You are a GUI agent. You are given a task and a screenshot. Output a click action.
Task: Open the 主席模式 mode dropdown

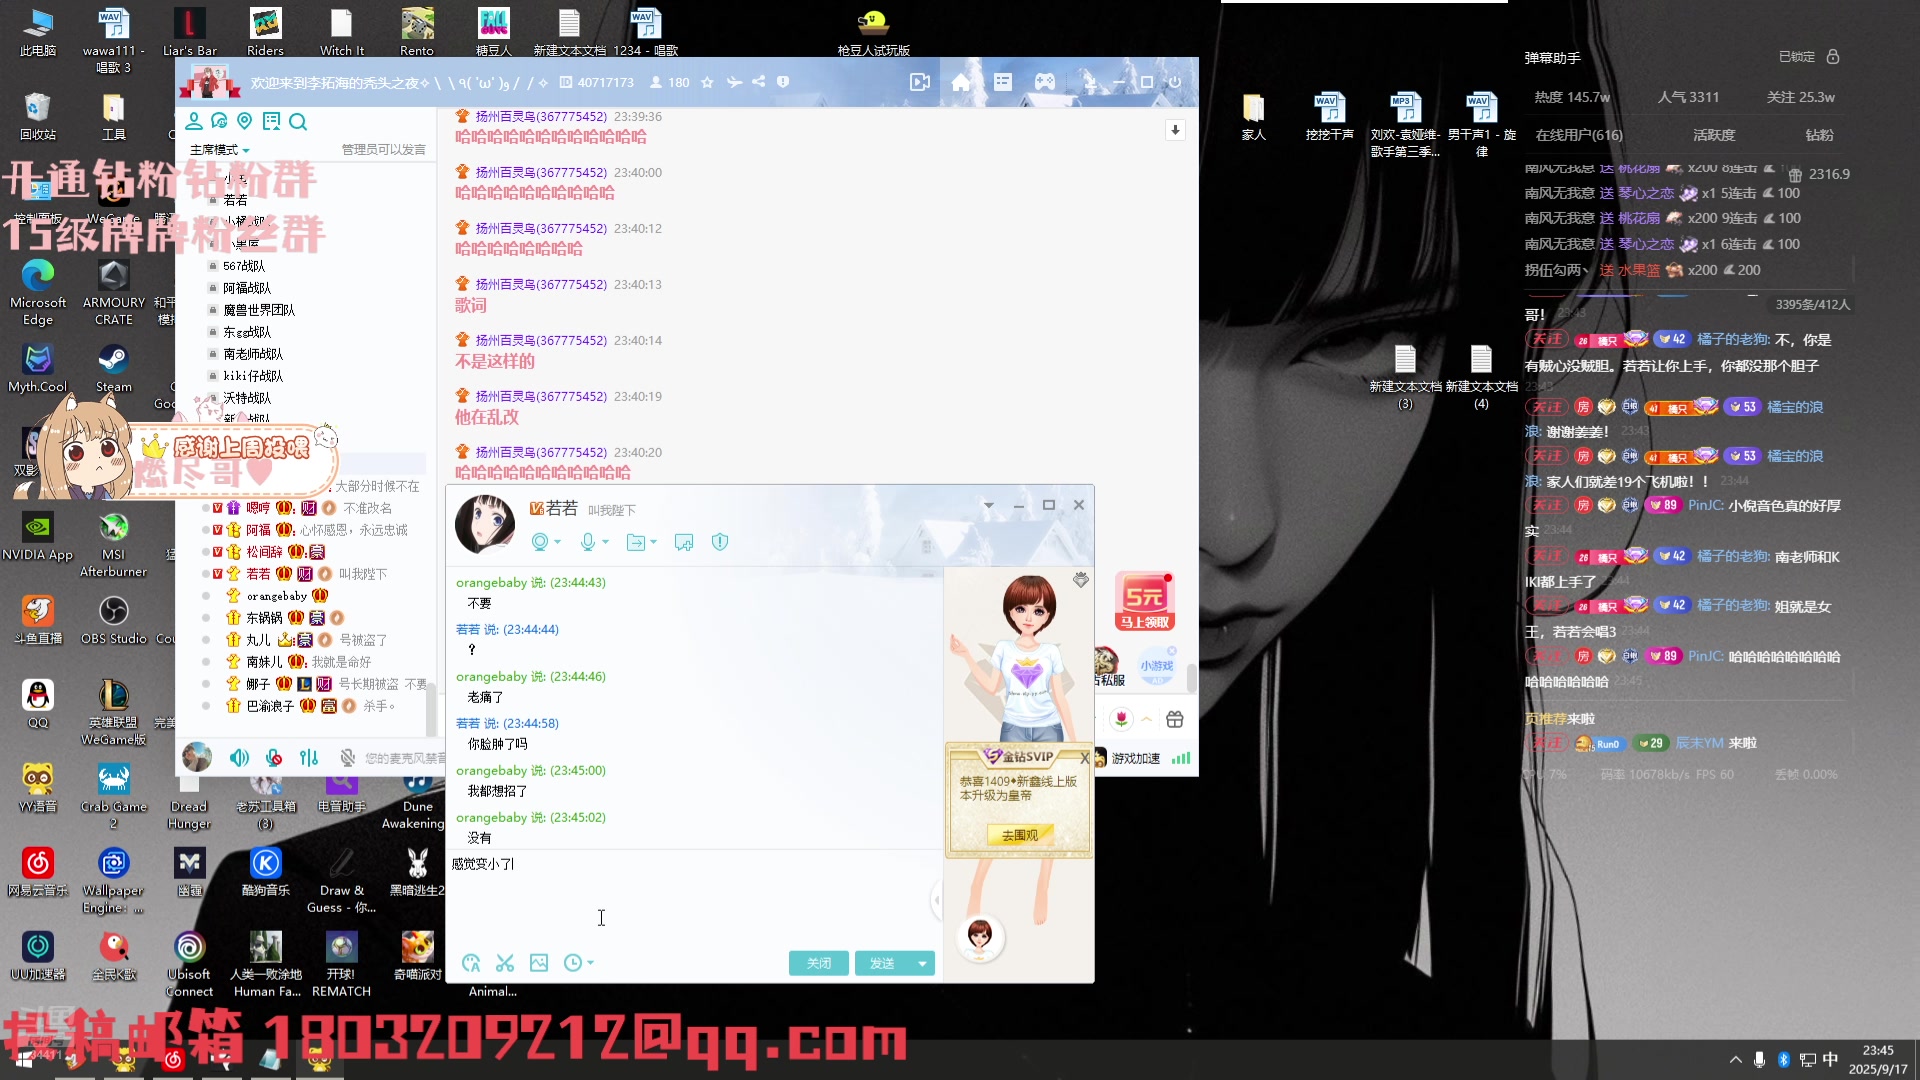220,150
